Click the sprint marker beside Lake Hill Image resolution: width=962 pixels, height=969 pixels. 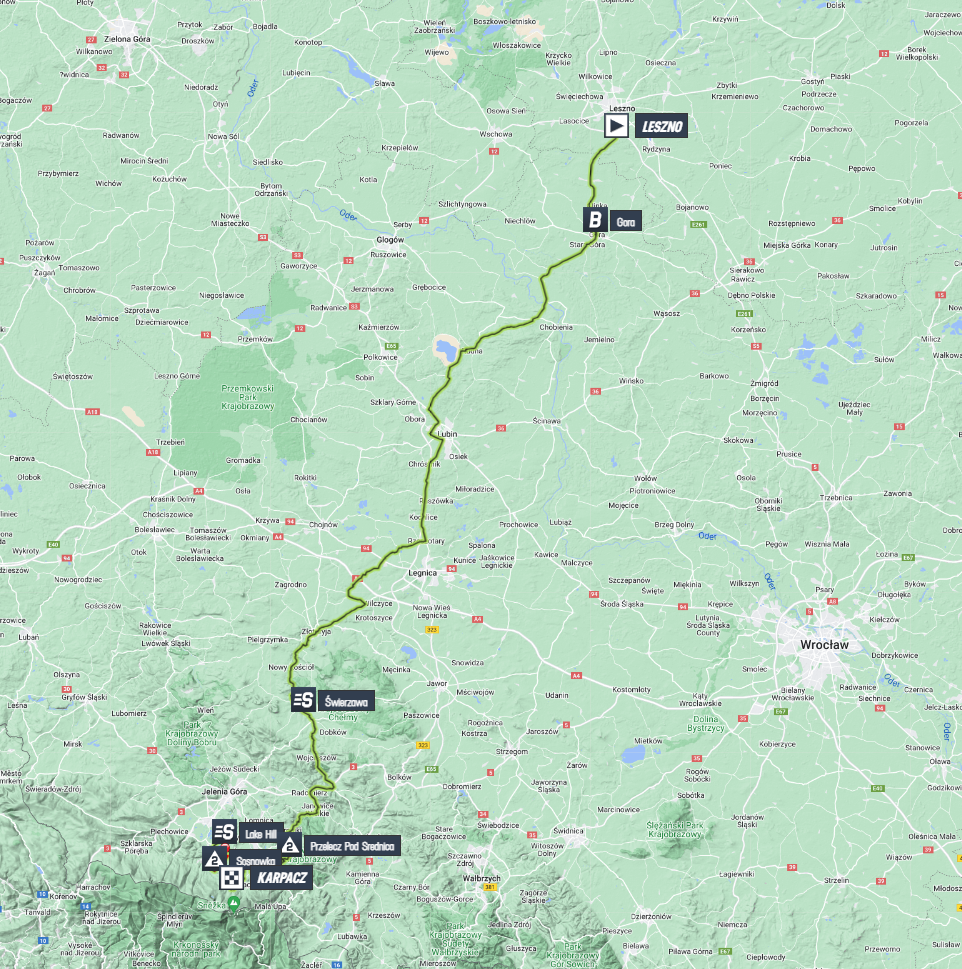click(x=224, y=832)
